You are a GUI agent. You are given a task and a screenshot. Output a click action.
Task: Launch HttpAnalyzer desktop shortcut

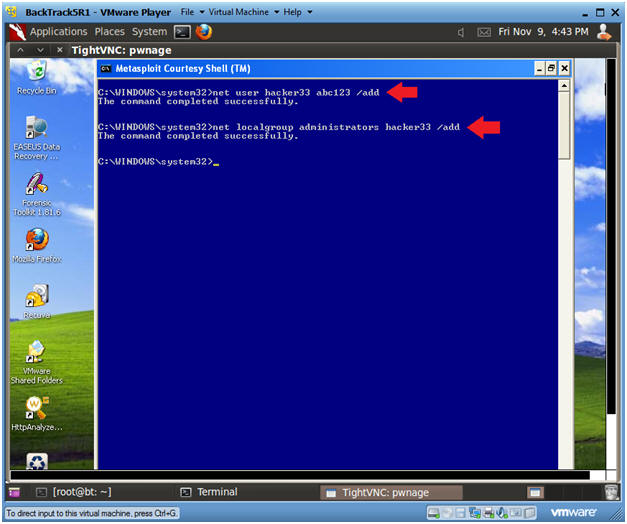coord(36,414)
